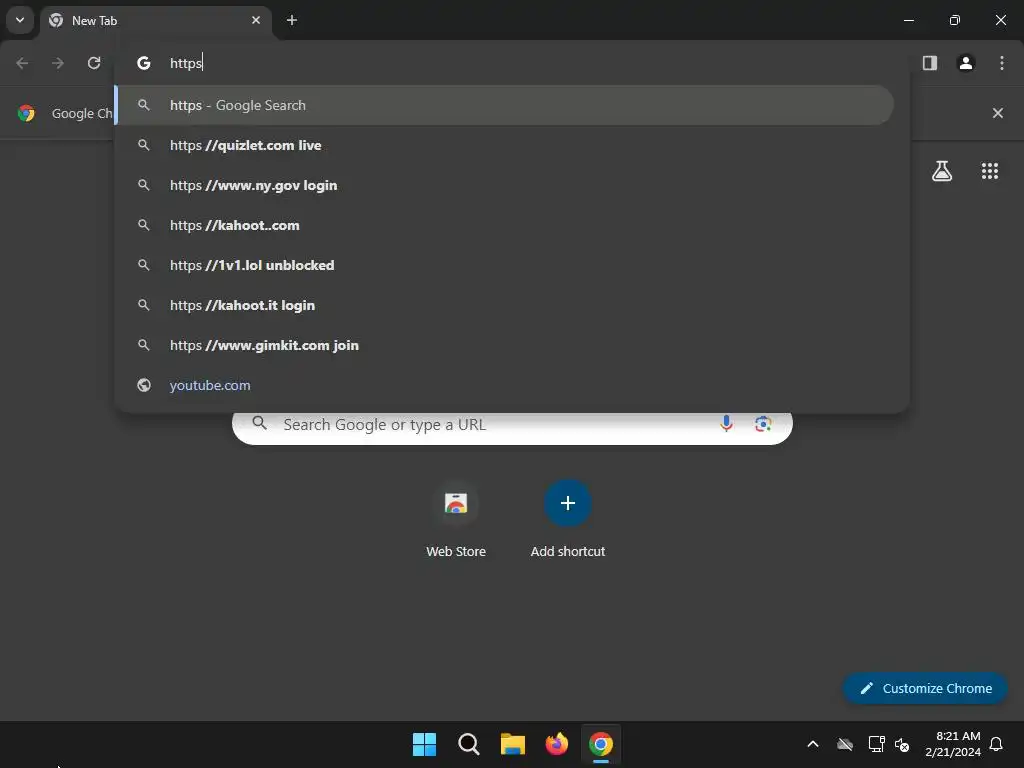The width and height of the screenshot is (1024, 768).
Task: Click the Add shortcut button
Action: pos(568,518)
